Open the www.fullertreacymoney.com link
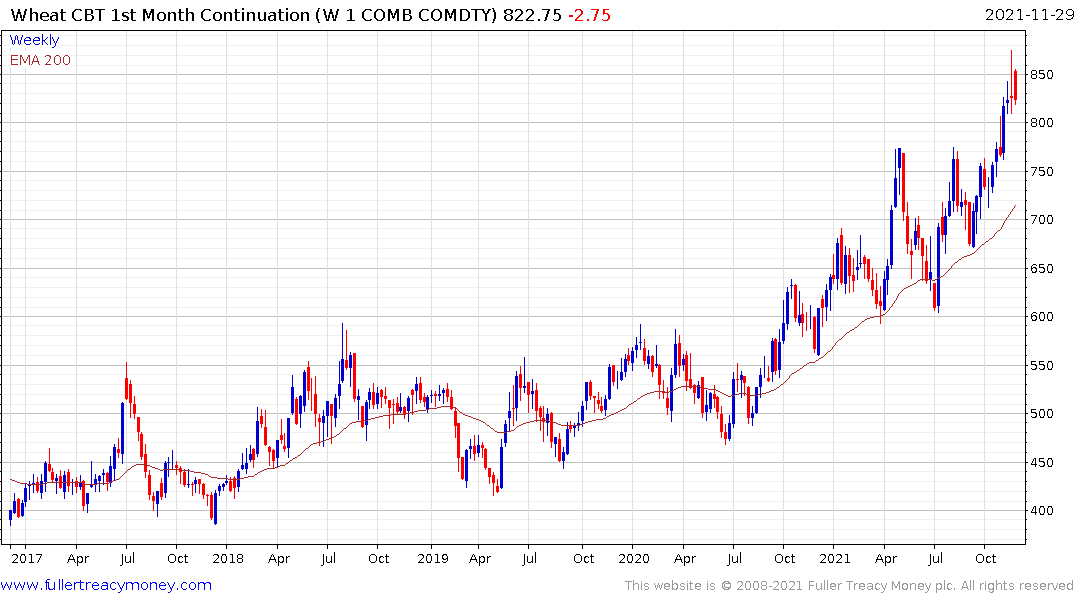 coord(106,585)
